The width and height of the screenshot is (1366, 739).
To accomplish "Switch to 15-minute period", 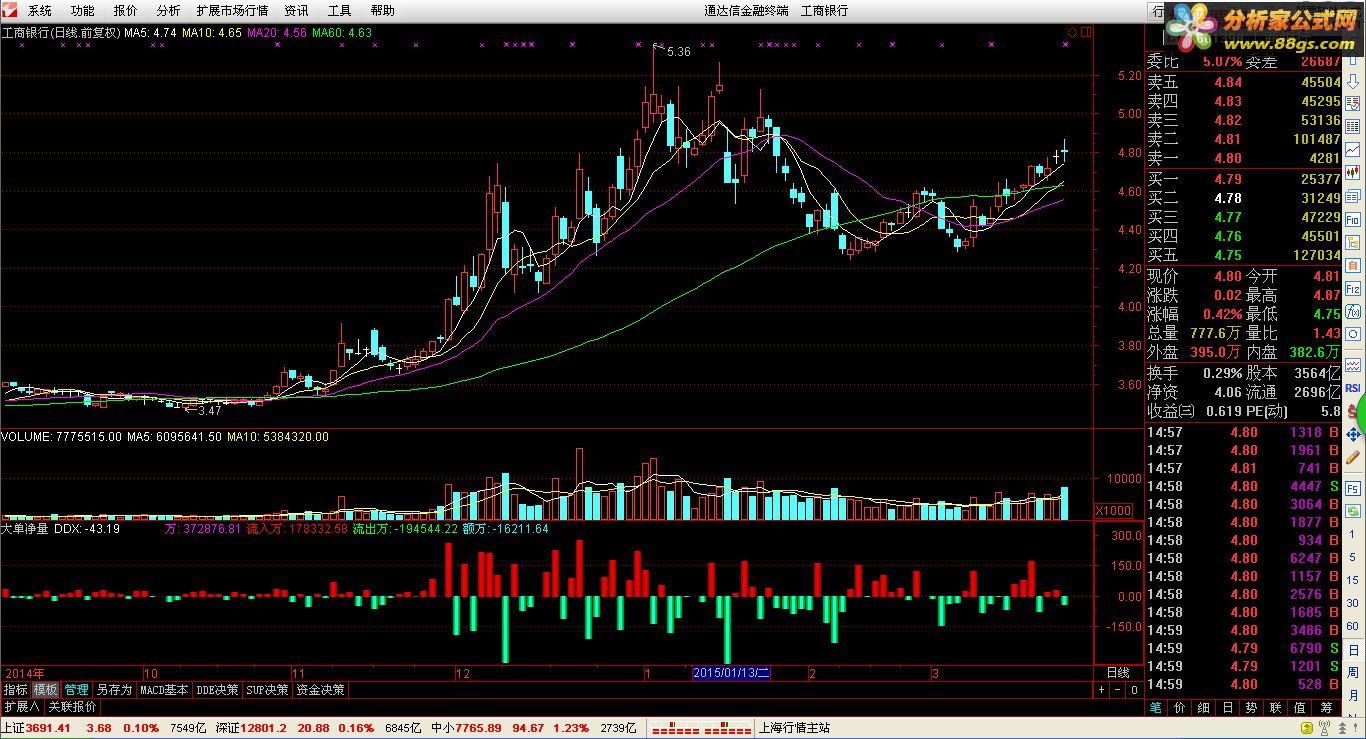I will click(1353, 580).
